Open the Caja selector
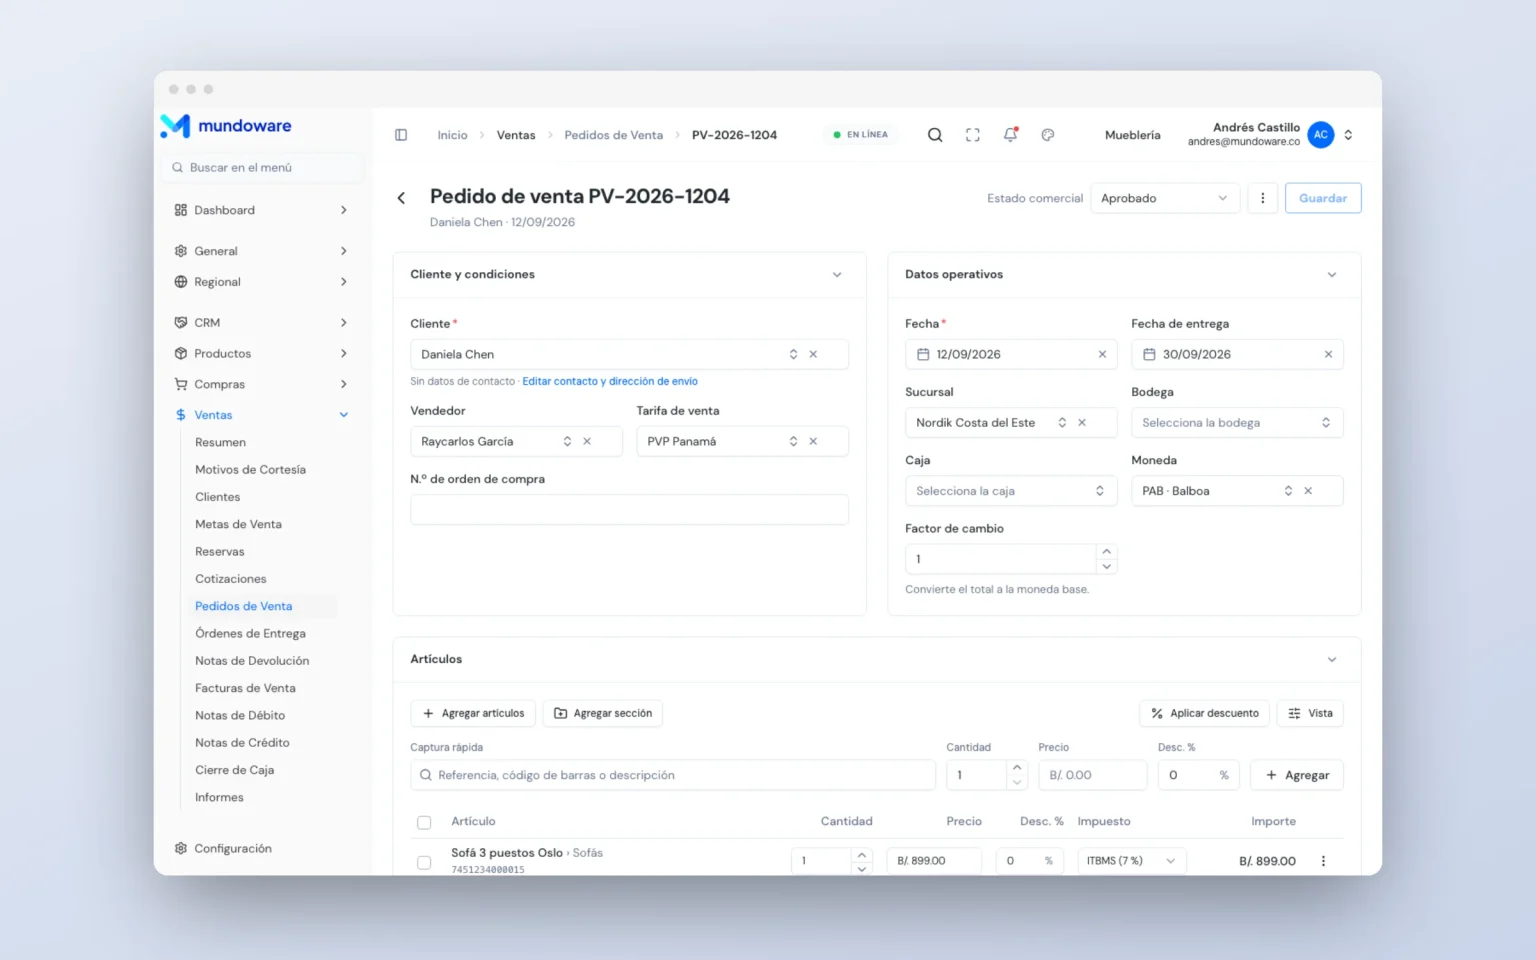This screenshot has width=1536, height=960. click(x=1011, y=491)
